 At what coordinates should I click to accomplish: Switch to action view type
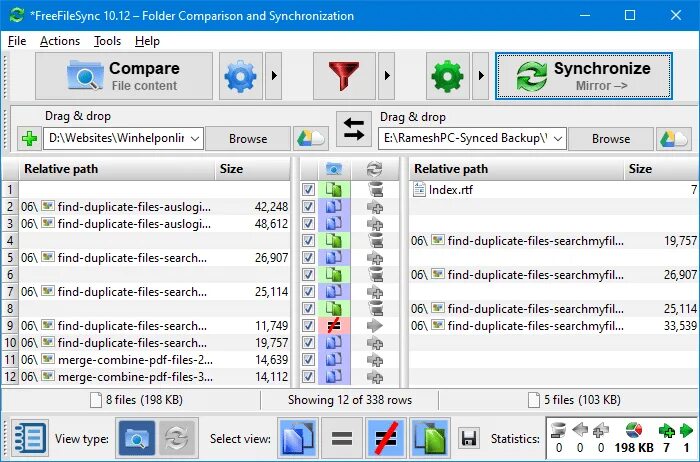(177, 438)
